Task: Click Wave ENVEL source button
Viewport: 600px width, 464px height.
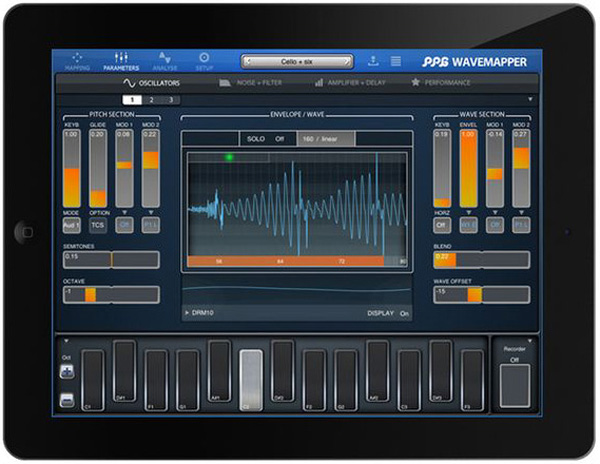Action: click(468, 225)
